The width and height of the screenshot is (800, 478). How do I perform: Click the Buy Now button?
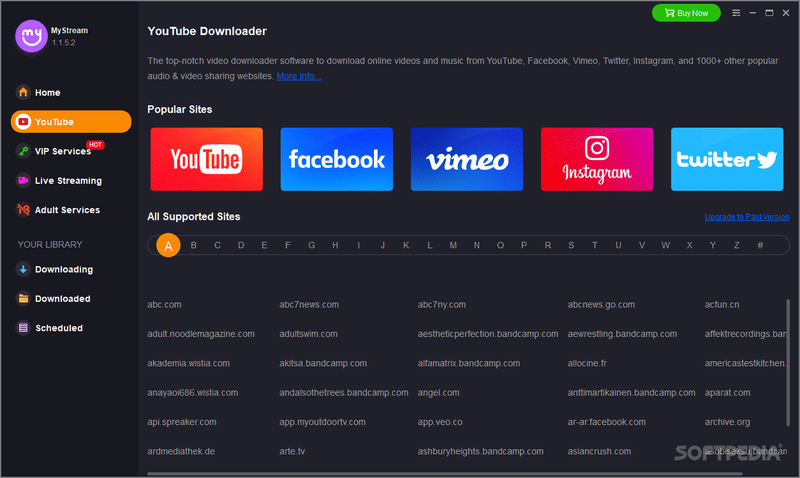pos(686,13)
